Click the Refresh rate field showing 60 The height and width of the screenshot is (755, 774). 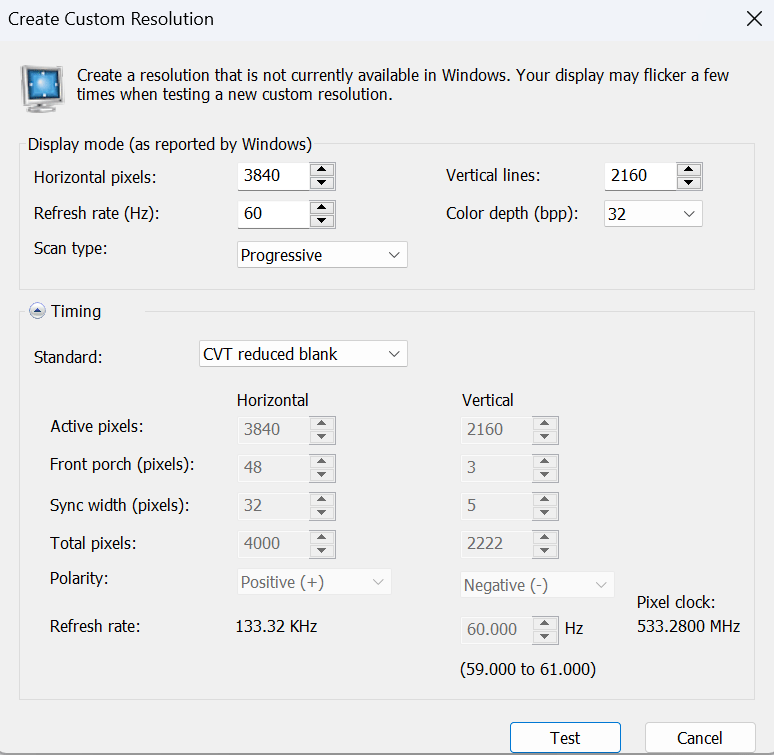pos(273,214)
